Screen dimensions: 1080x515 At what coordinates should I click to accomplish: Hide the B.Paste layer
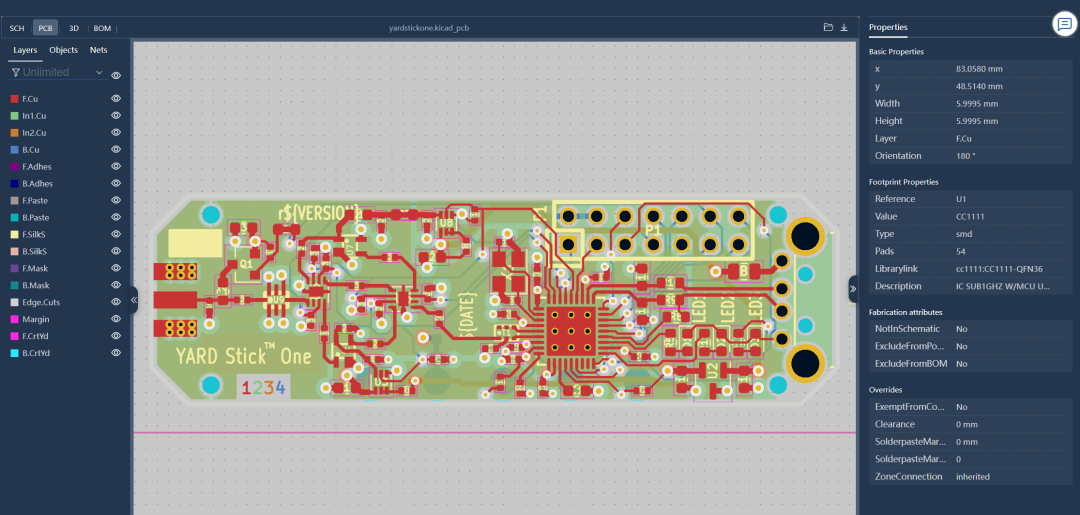tap(116, 217)
